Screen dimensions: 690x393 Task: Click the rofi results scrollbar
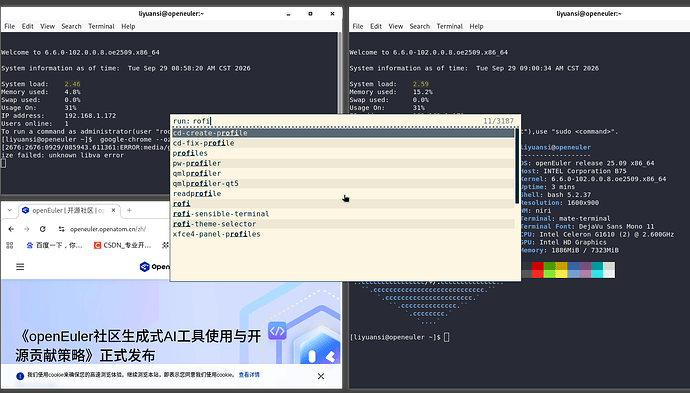517,166
